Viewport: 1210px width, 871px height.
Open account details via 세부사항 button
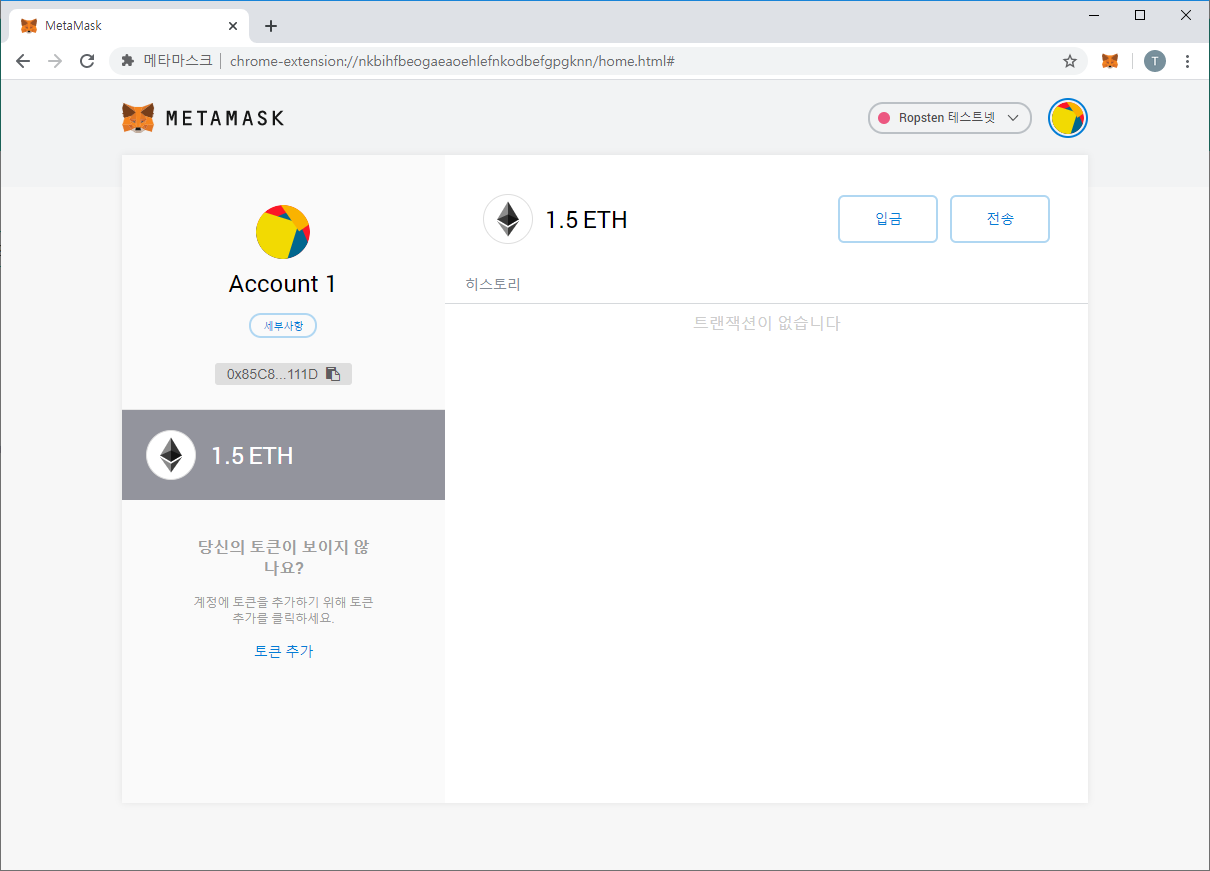coord(283,326)
